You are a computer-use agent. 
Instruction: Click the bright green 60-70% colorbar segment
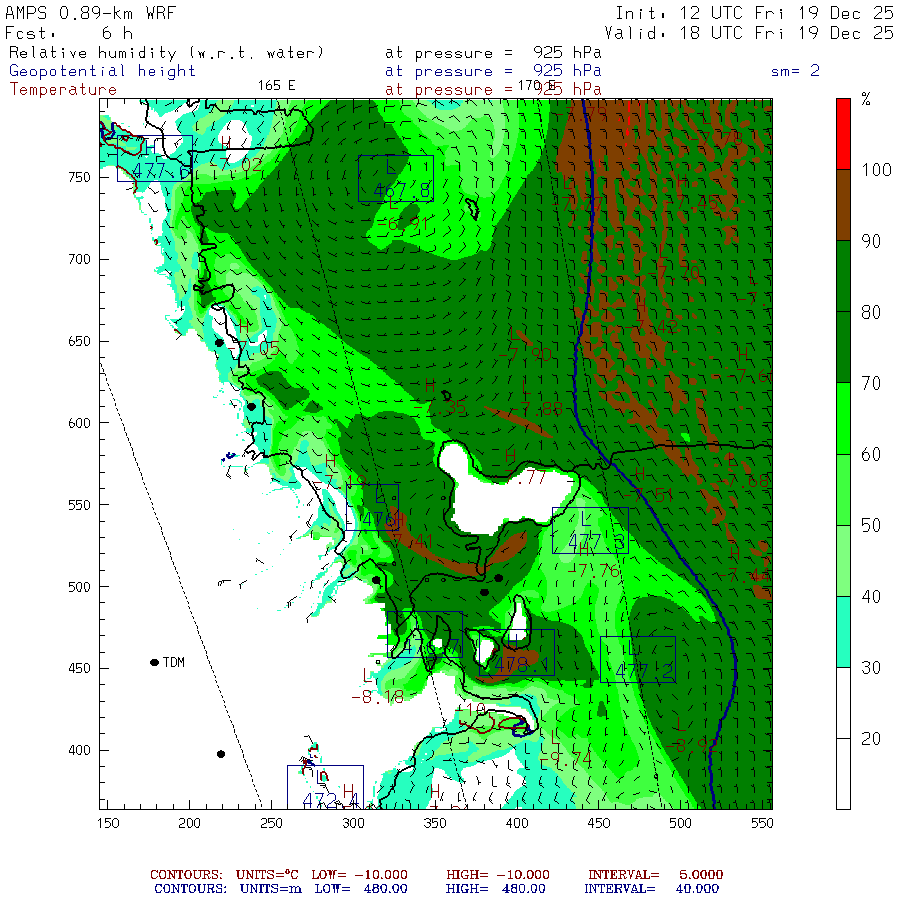[843, 418]
